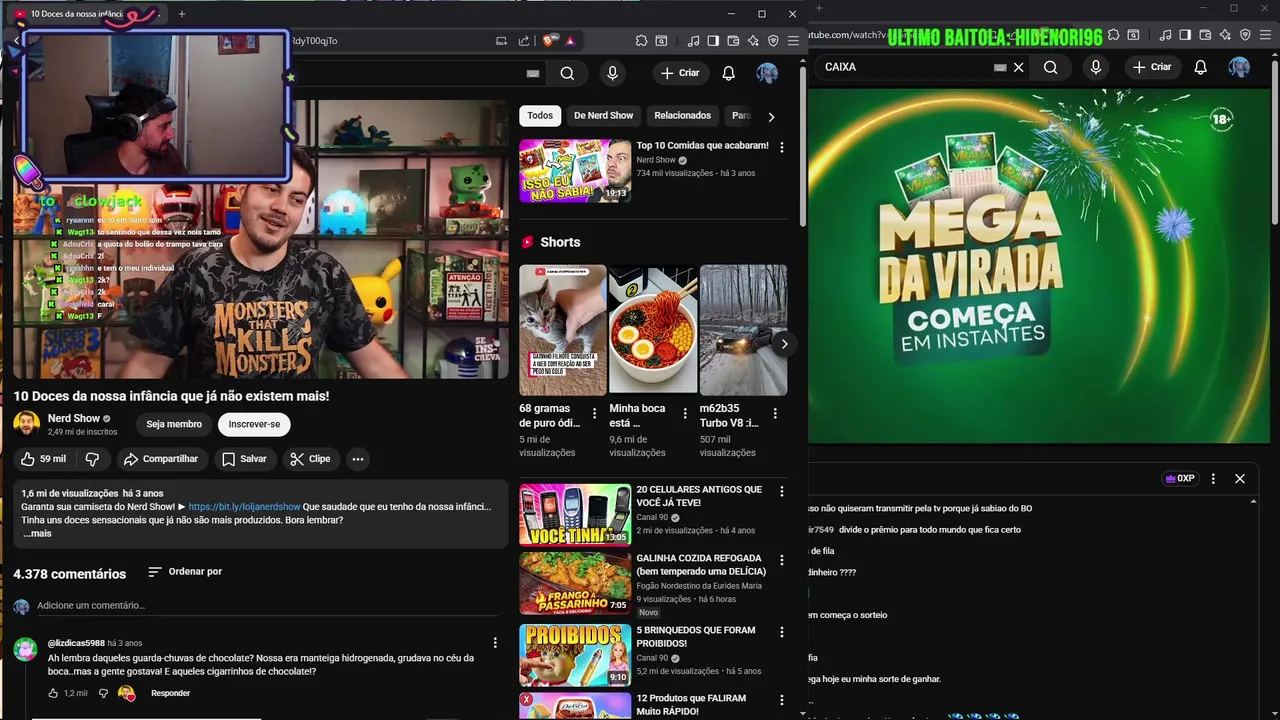Advance Shorts shelf with next arrow
The image size is (1280, 720).
point(784,344)
